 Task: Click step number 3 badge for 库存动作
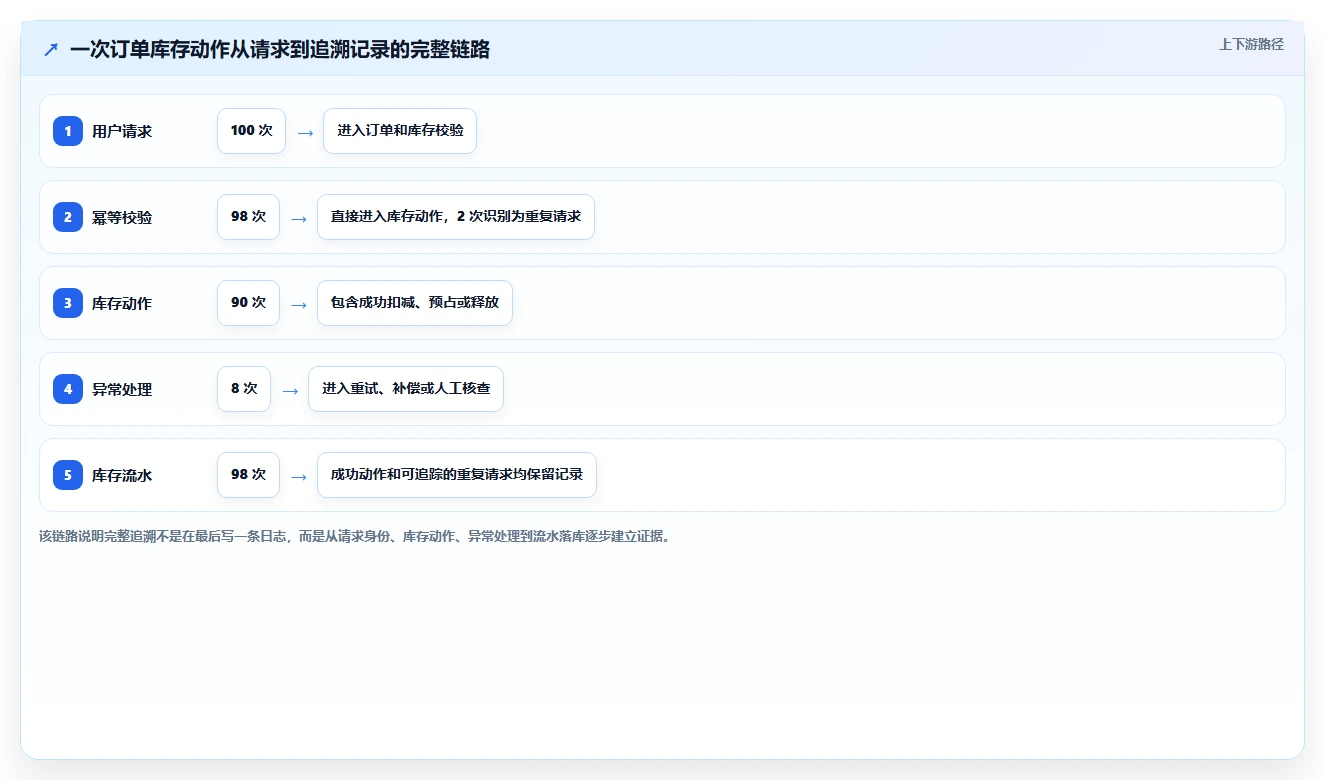click(68, 303)
